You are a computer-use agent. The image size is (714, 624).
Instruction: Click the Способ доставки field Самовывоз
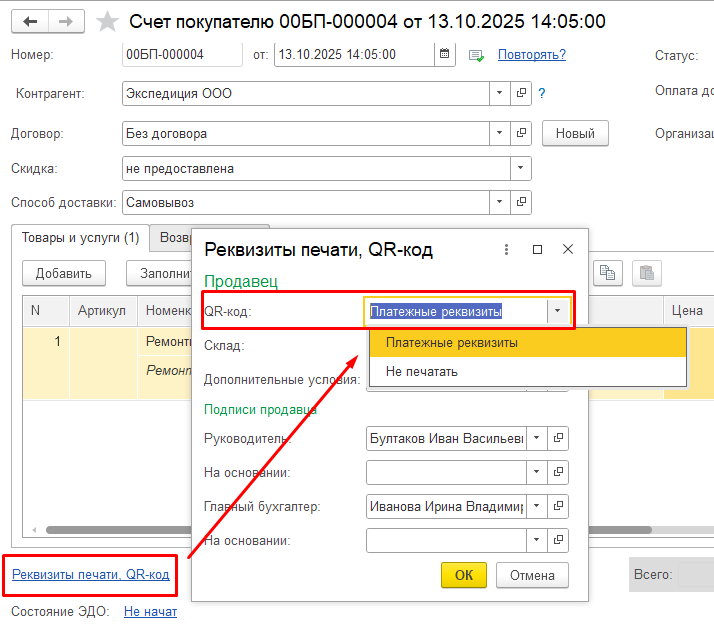(306, 202)
